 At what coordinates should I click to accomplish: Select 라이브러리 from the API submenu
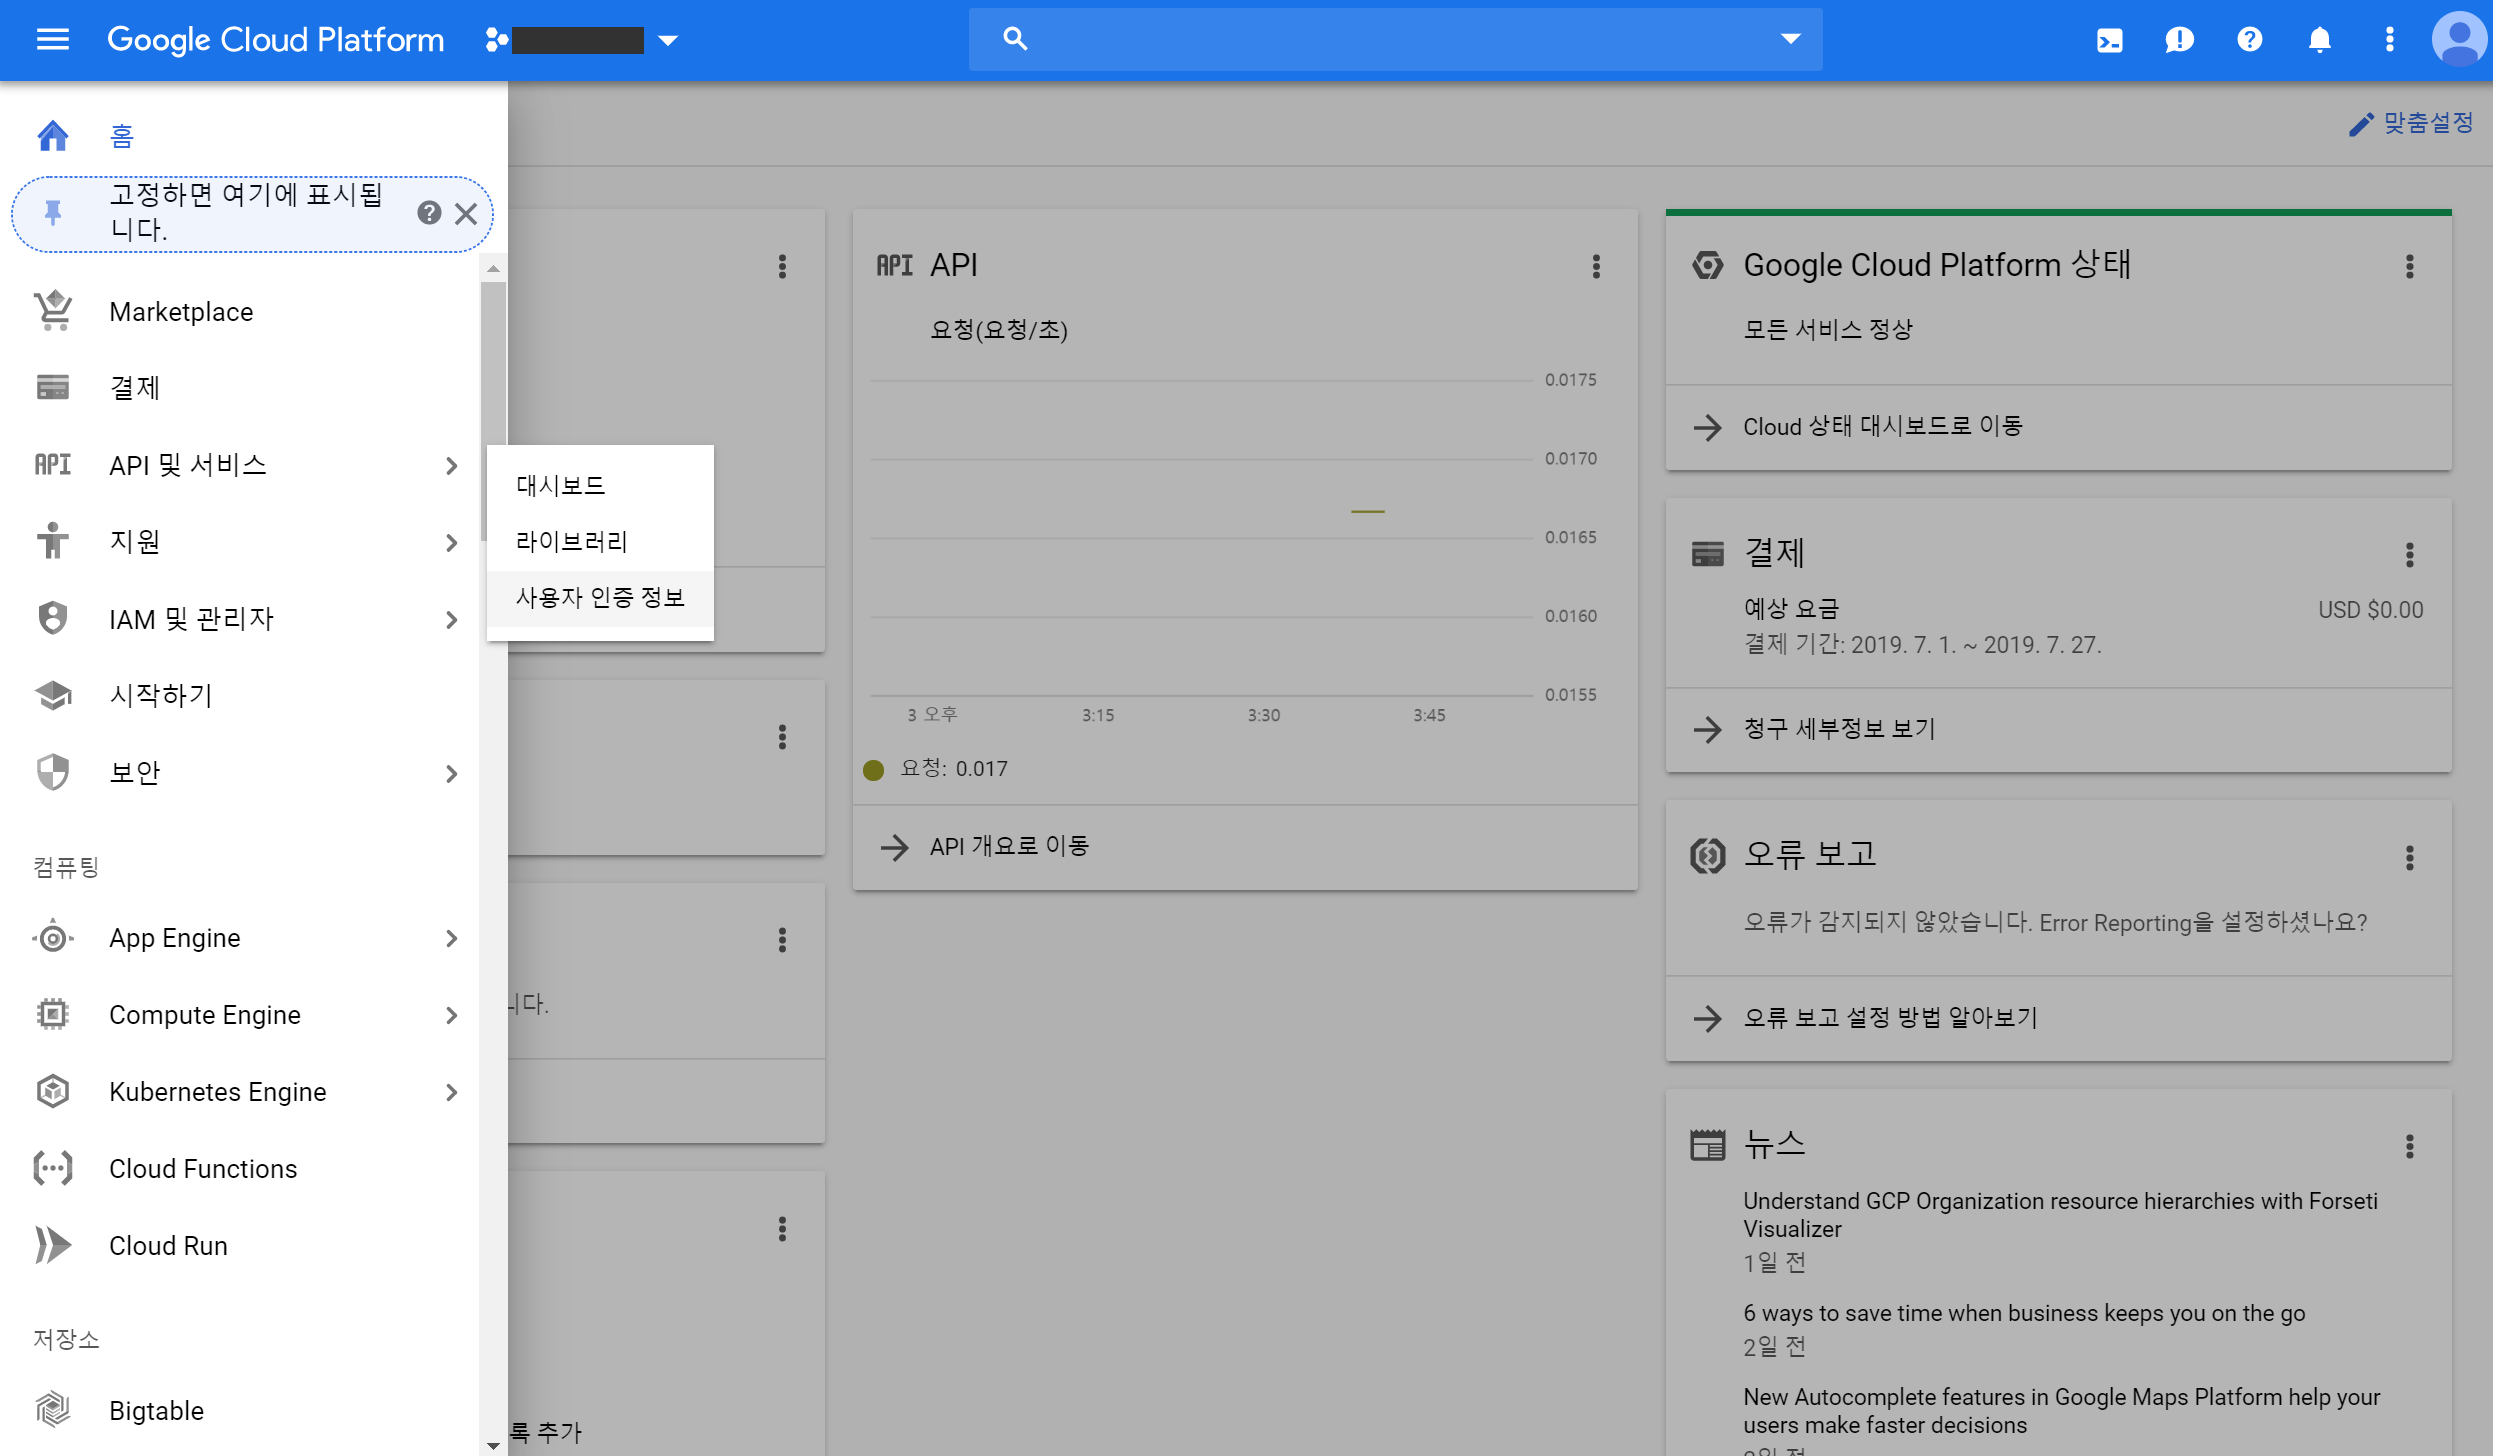coord(571,541)
